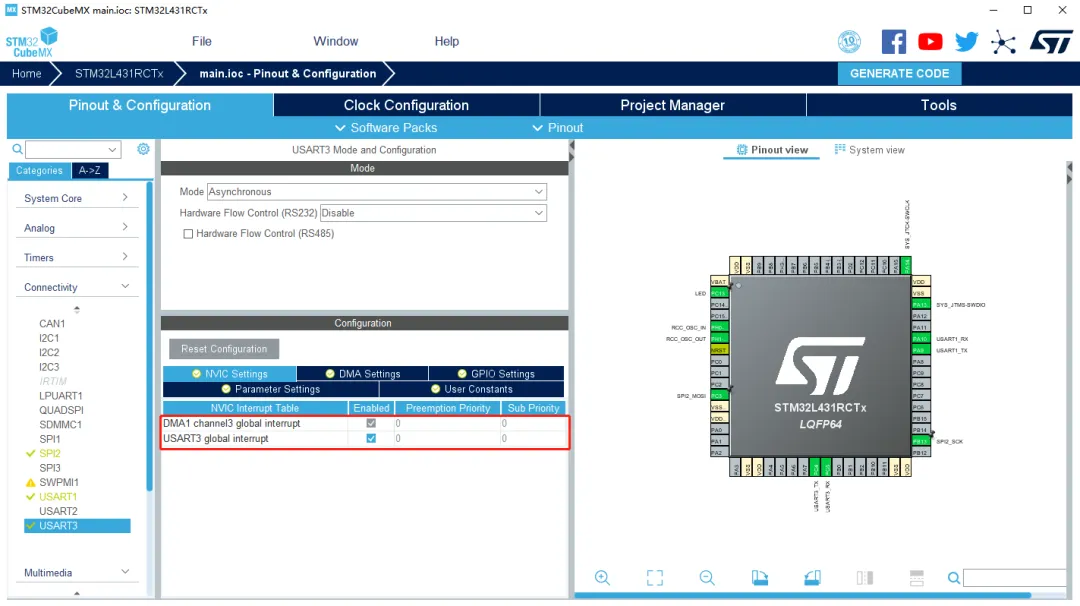This screenshot has width=1080, height=606.
Task: Expand Timers category
Action: [76, 258]
